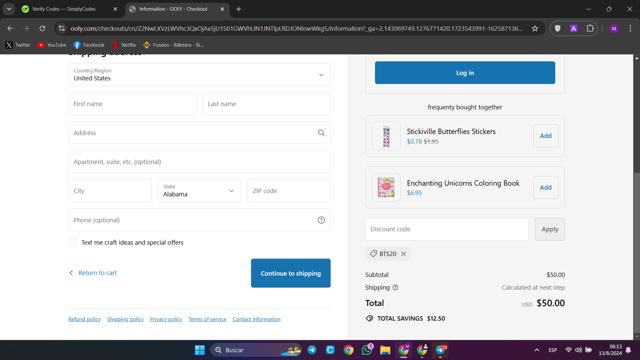This screenshot has height=360, width=640.
Task: Open Chrome three-dot menu
Action: tap(630, 29)
